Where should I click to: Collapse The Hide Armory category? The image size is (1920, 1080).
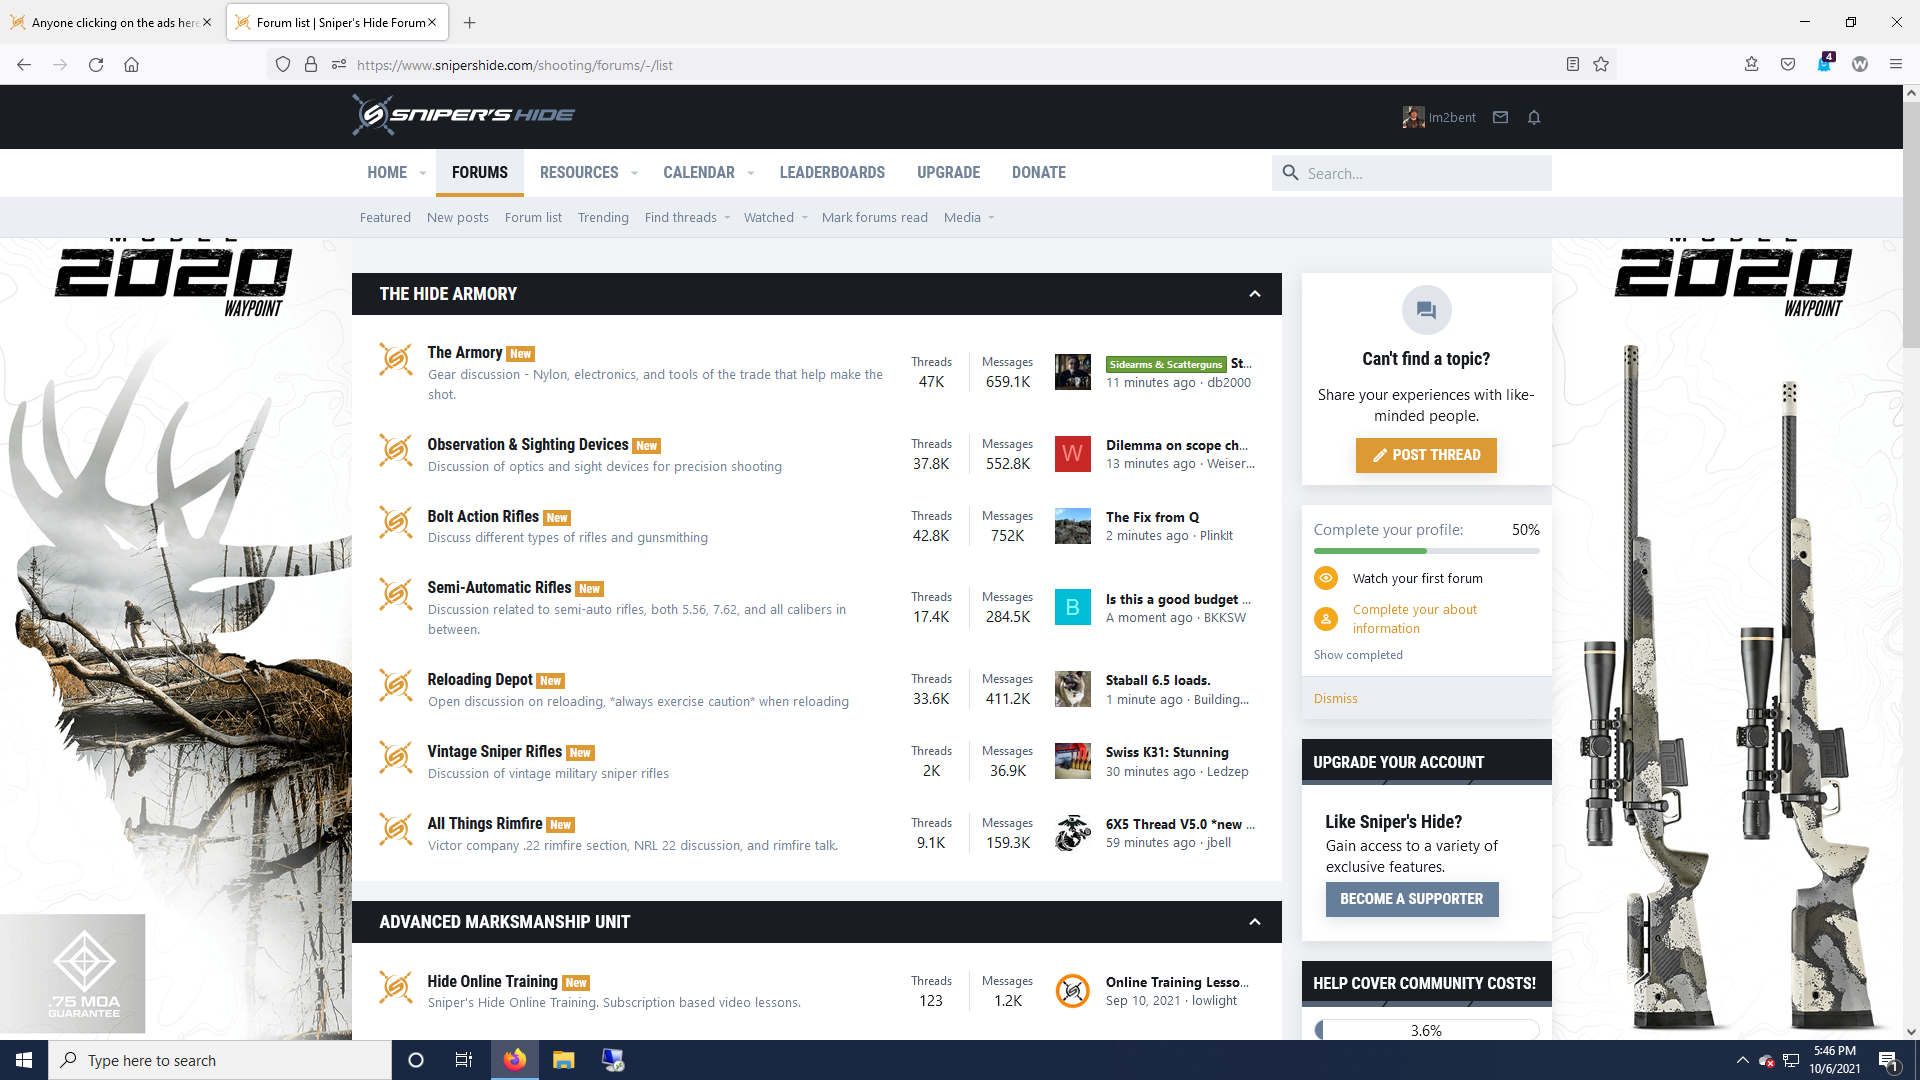coord(1255,294)
